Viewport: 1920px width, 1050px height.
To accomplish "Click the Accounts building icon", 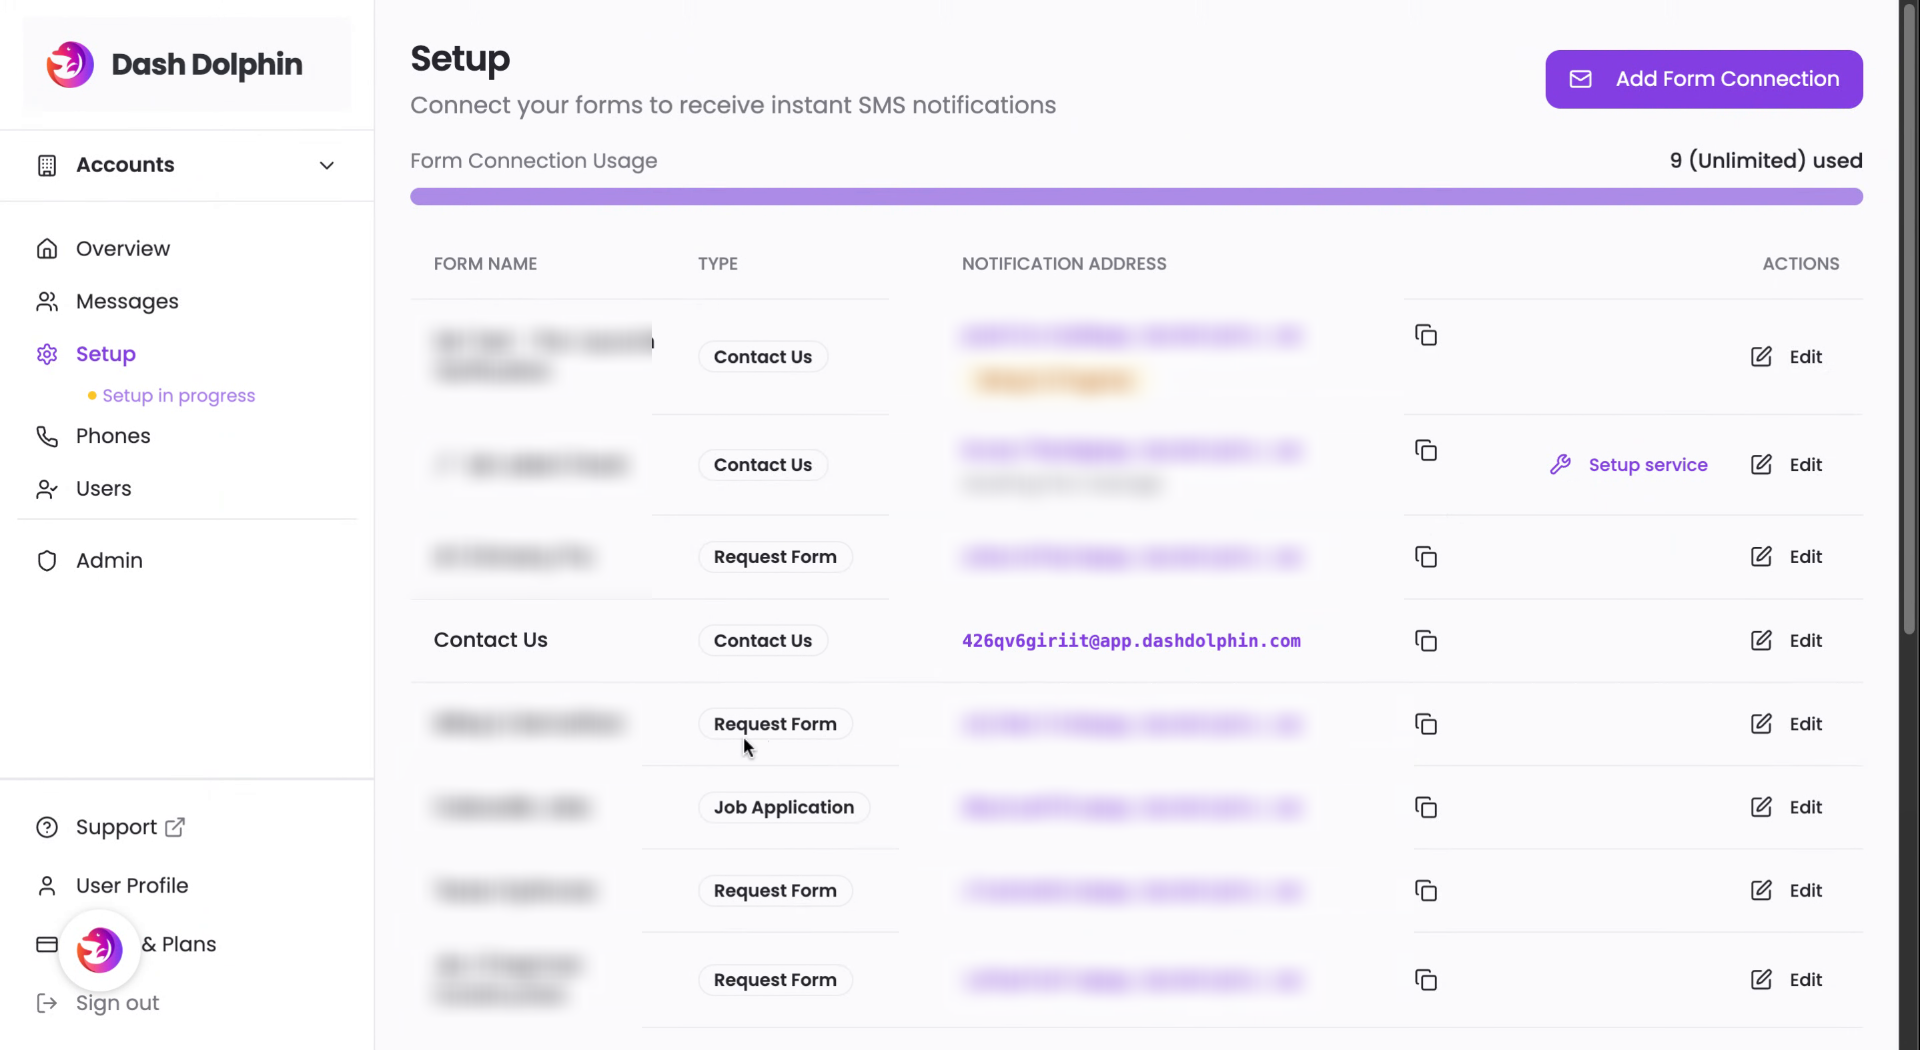I will click(47, 165).
